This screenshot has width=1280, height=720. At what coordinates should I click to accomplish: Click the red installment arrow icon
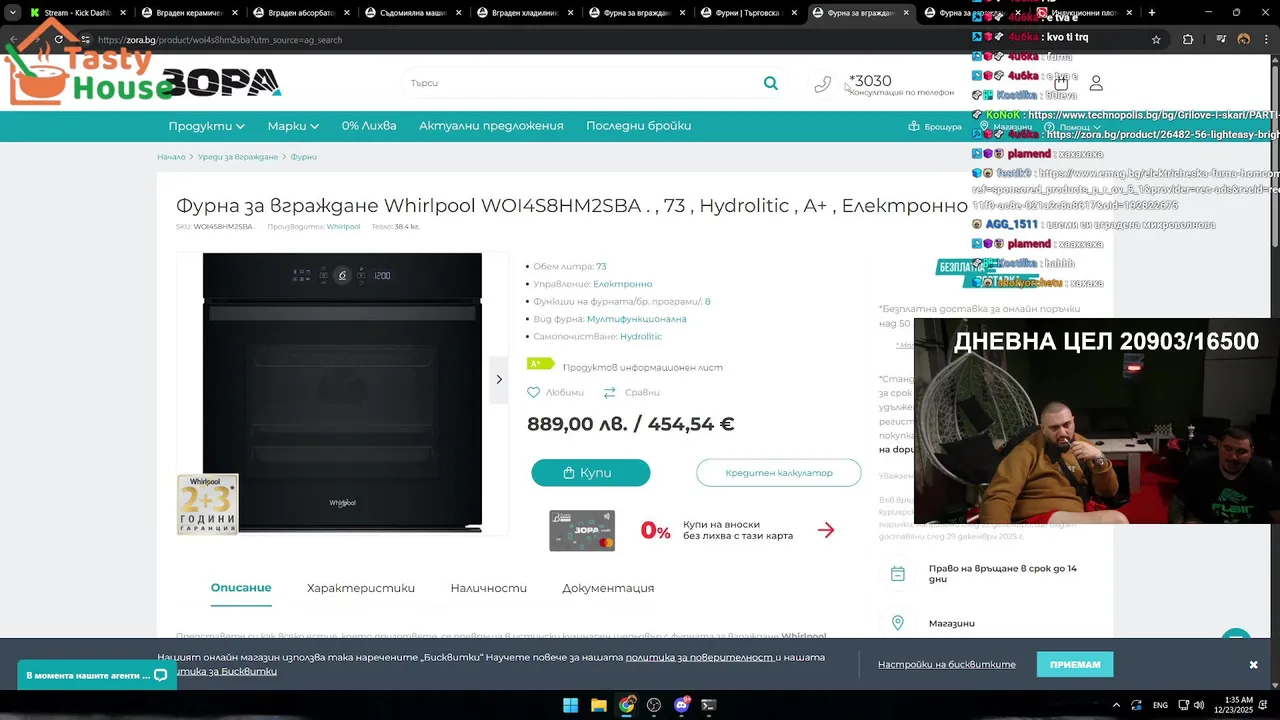[x=826, y=530]
